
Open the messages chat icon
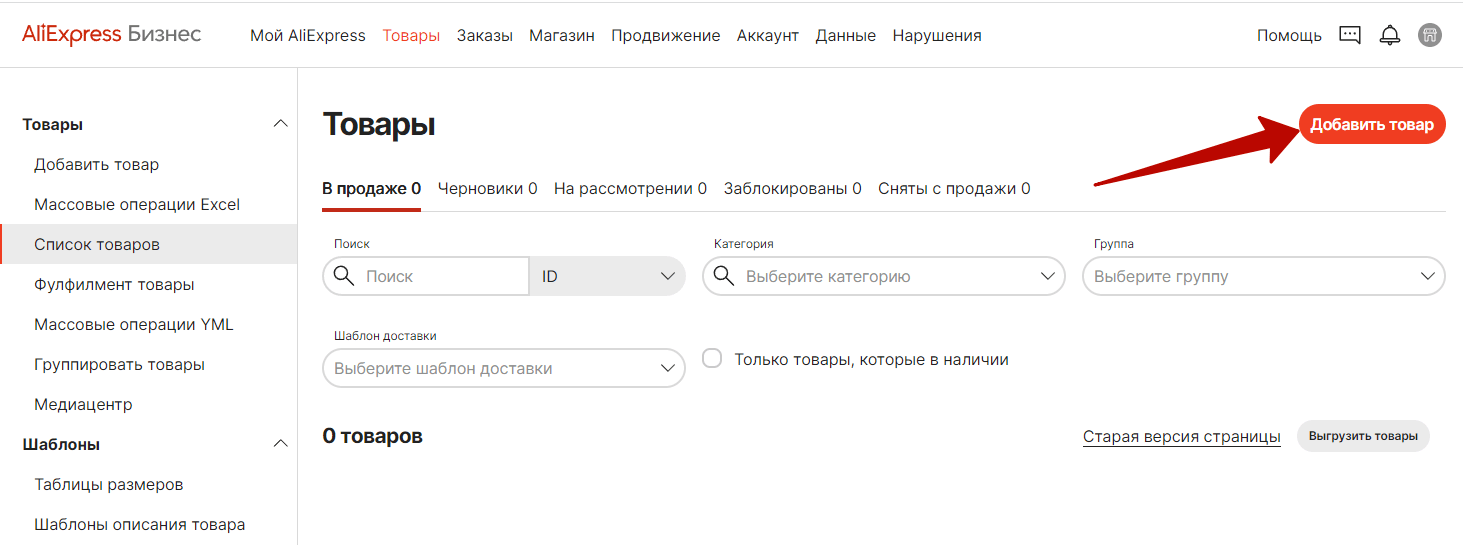pos(1350,35)
